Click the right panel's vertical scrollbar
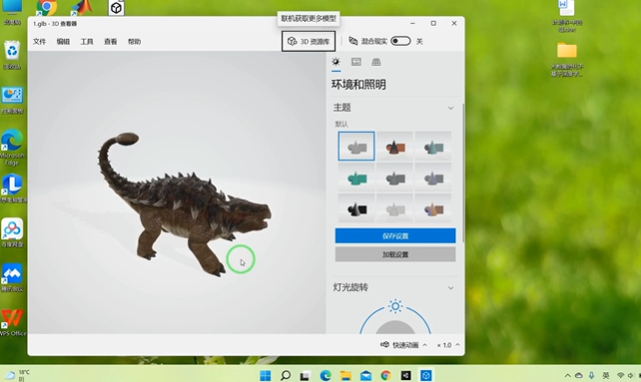Screen dimensions: 641x382 click(x=463, y=172)
